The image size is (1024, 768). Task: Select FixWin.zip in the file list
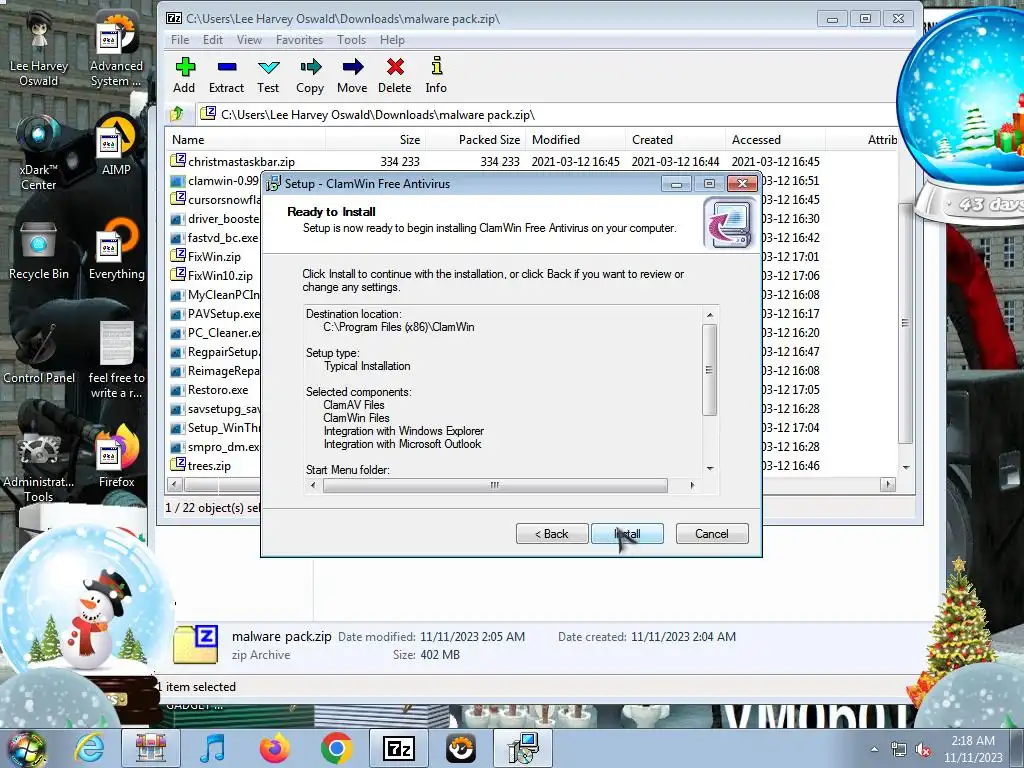click(214, 257)
